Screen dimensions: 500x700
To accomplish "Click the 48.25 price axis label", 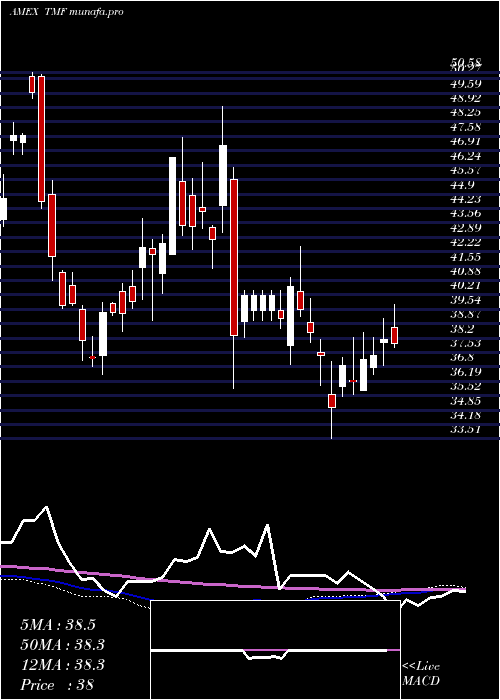I will 465,112.
